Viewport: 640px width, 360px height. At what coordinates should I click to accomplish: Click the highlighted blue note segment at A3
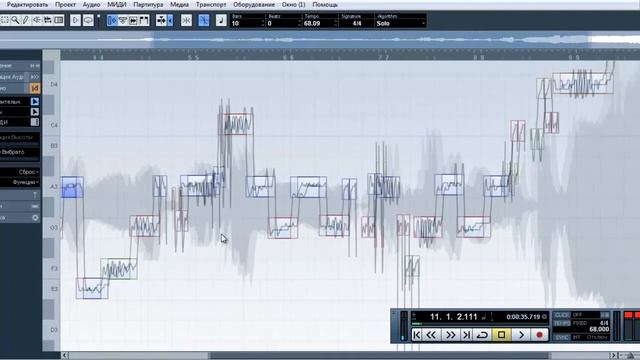click(x=72, y=187)
